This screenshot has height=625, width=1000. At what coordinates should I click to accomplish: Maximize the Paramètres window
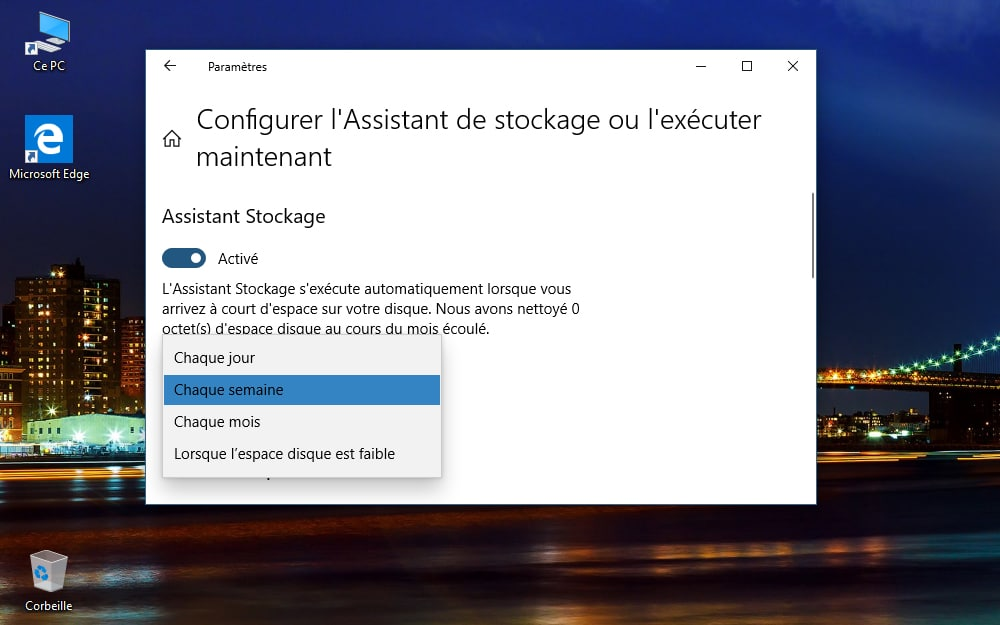coord(746,66)
